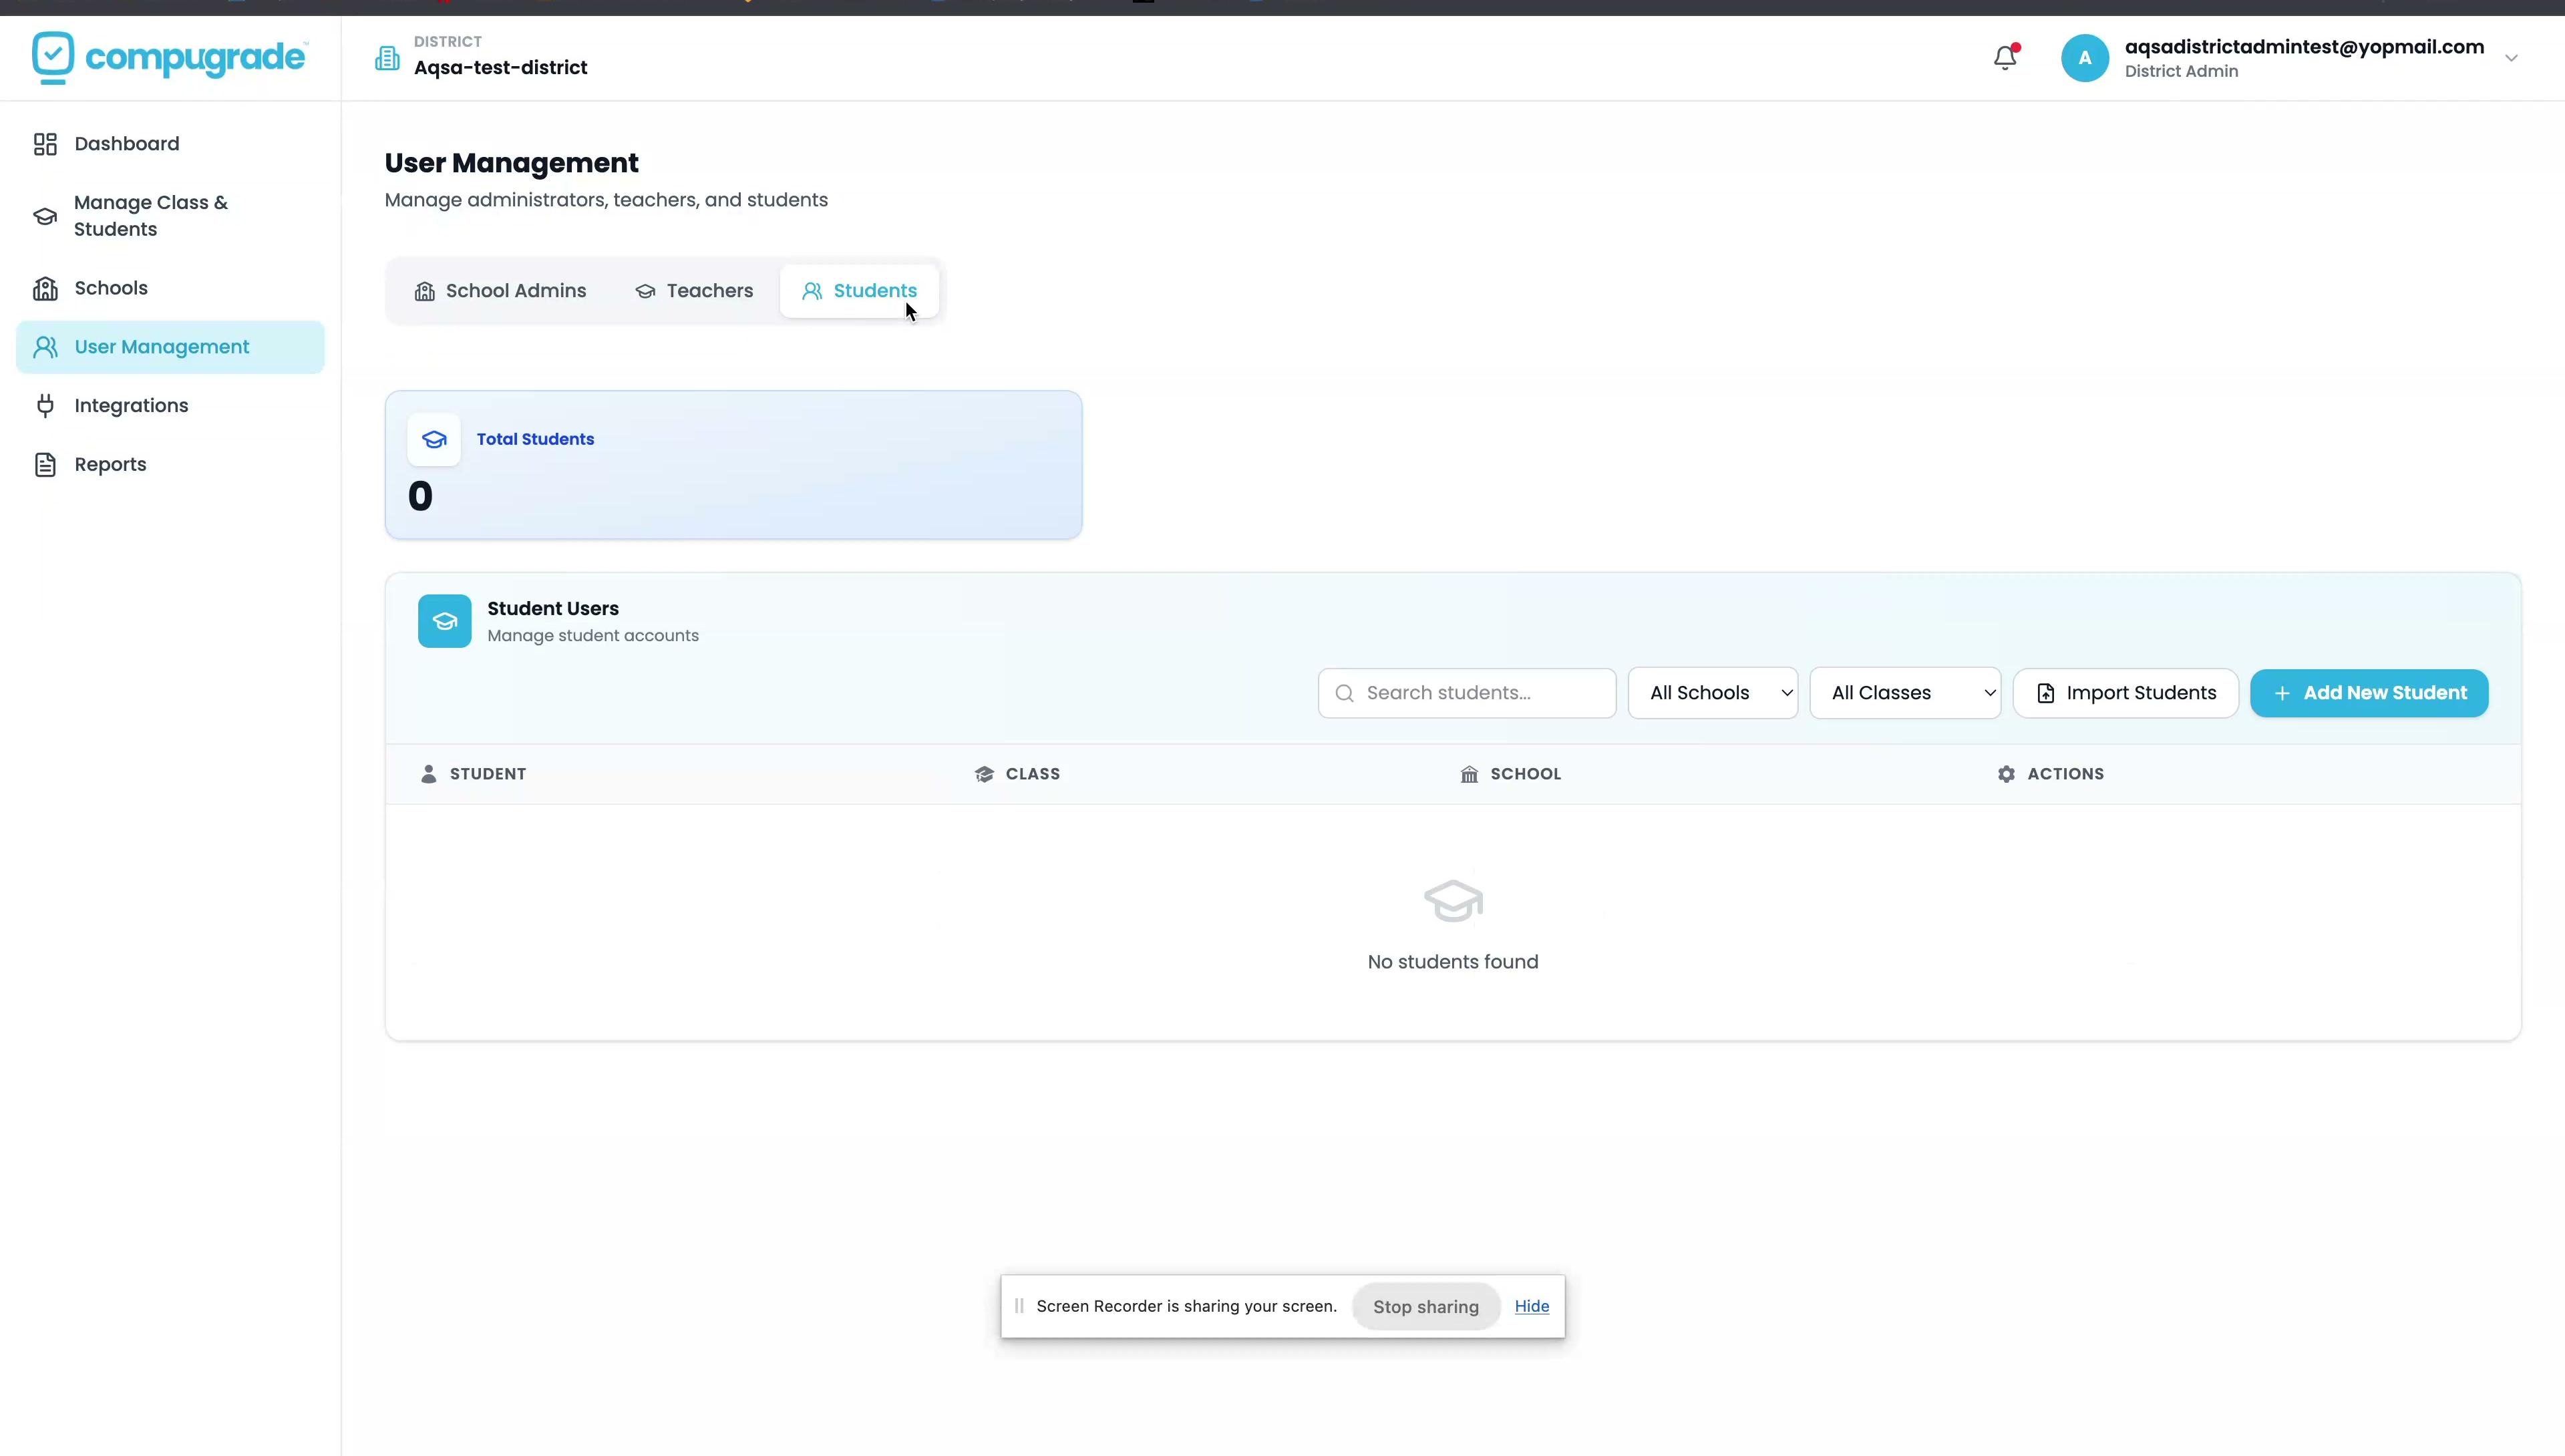
Task: Click the Dashboard grid icon
Action: (x=45, y=144)
